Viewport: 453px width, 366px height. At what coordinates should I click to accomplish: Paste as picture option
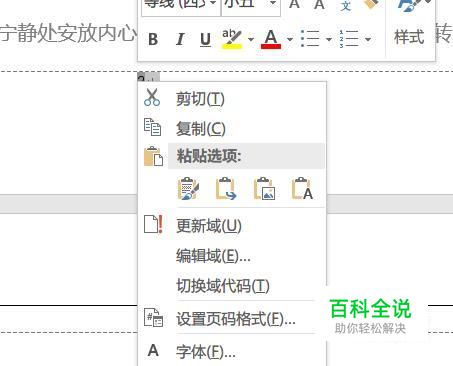click(x=264, y=189)
